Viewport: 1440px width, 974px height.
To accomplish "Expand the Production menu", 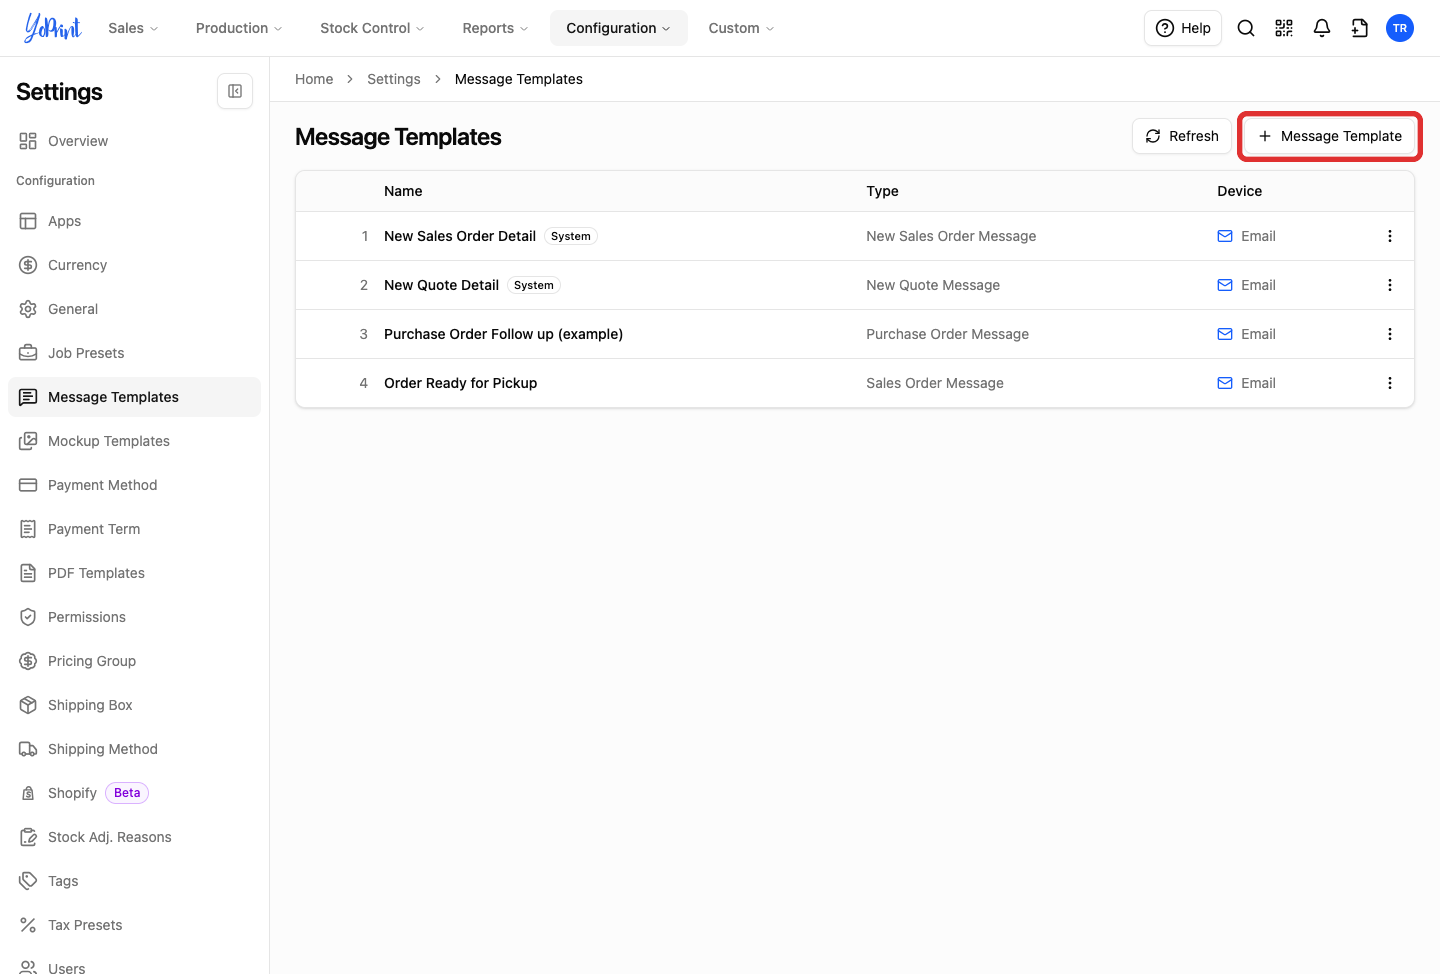I will click(x=239, y=28).
